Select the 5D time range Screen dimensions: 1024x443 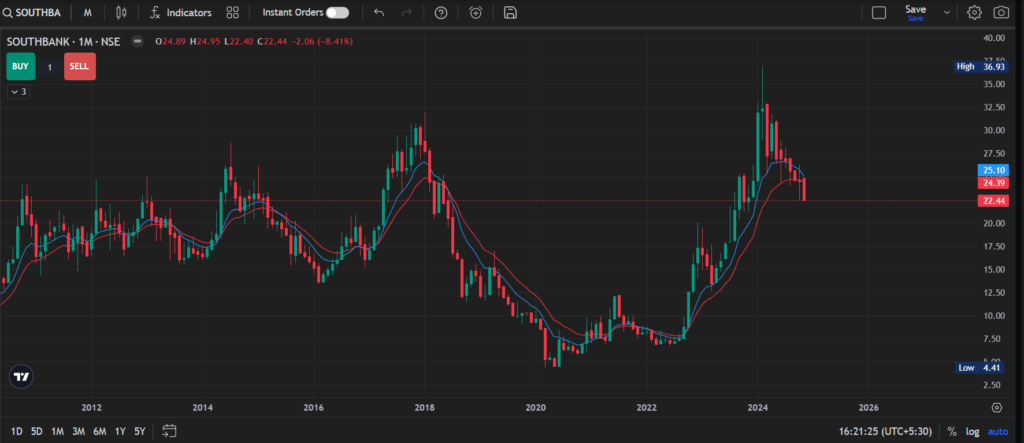(x=37, y=431)
